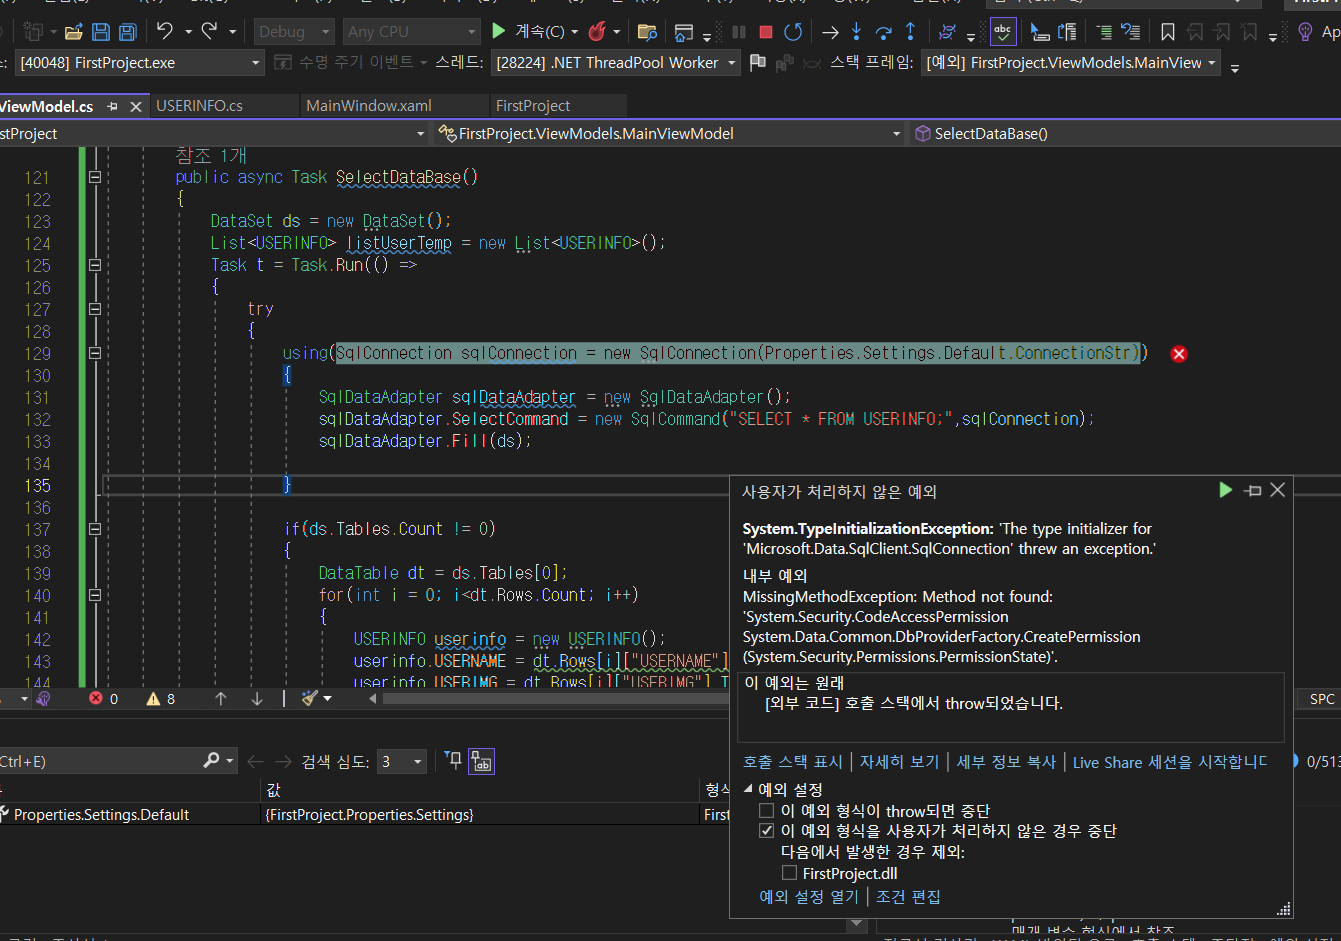The height and width of the screenshot is (941, 1341).
Task: Step Into with the down arrow icon
Action: tap(856, 32)
